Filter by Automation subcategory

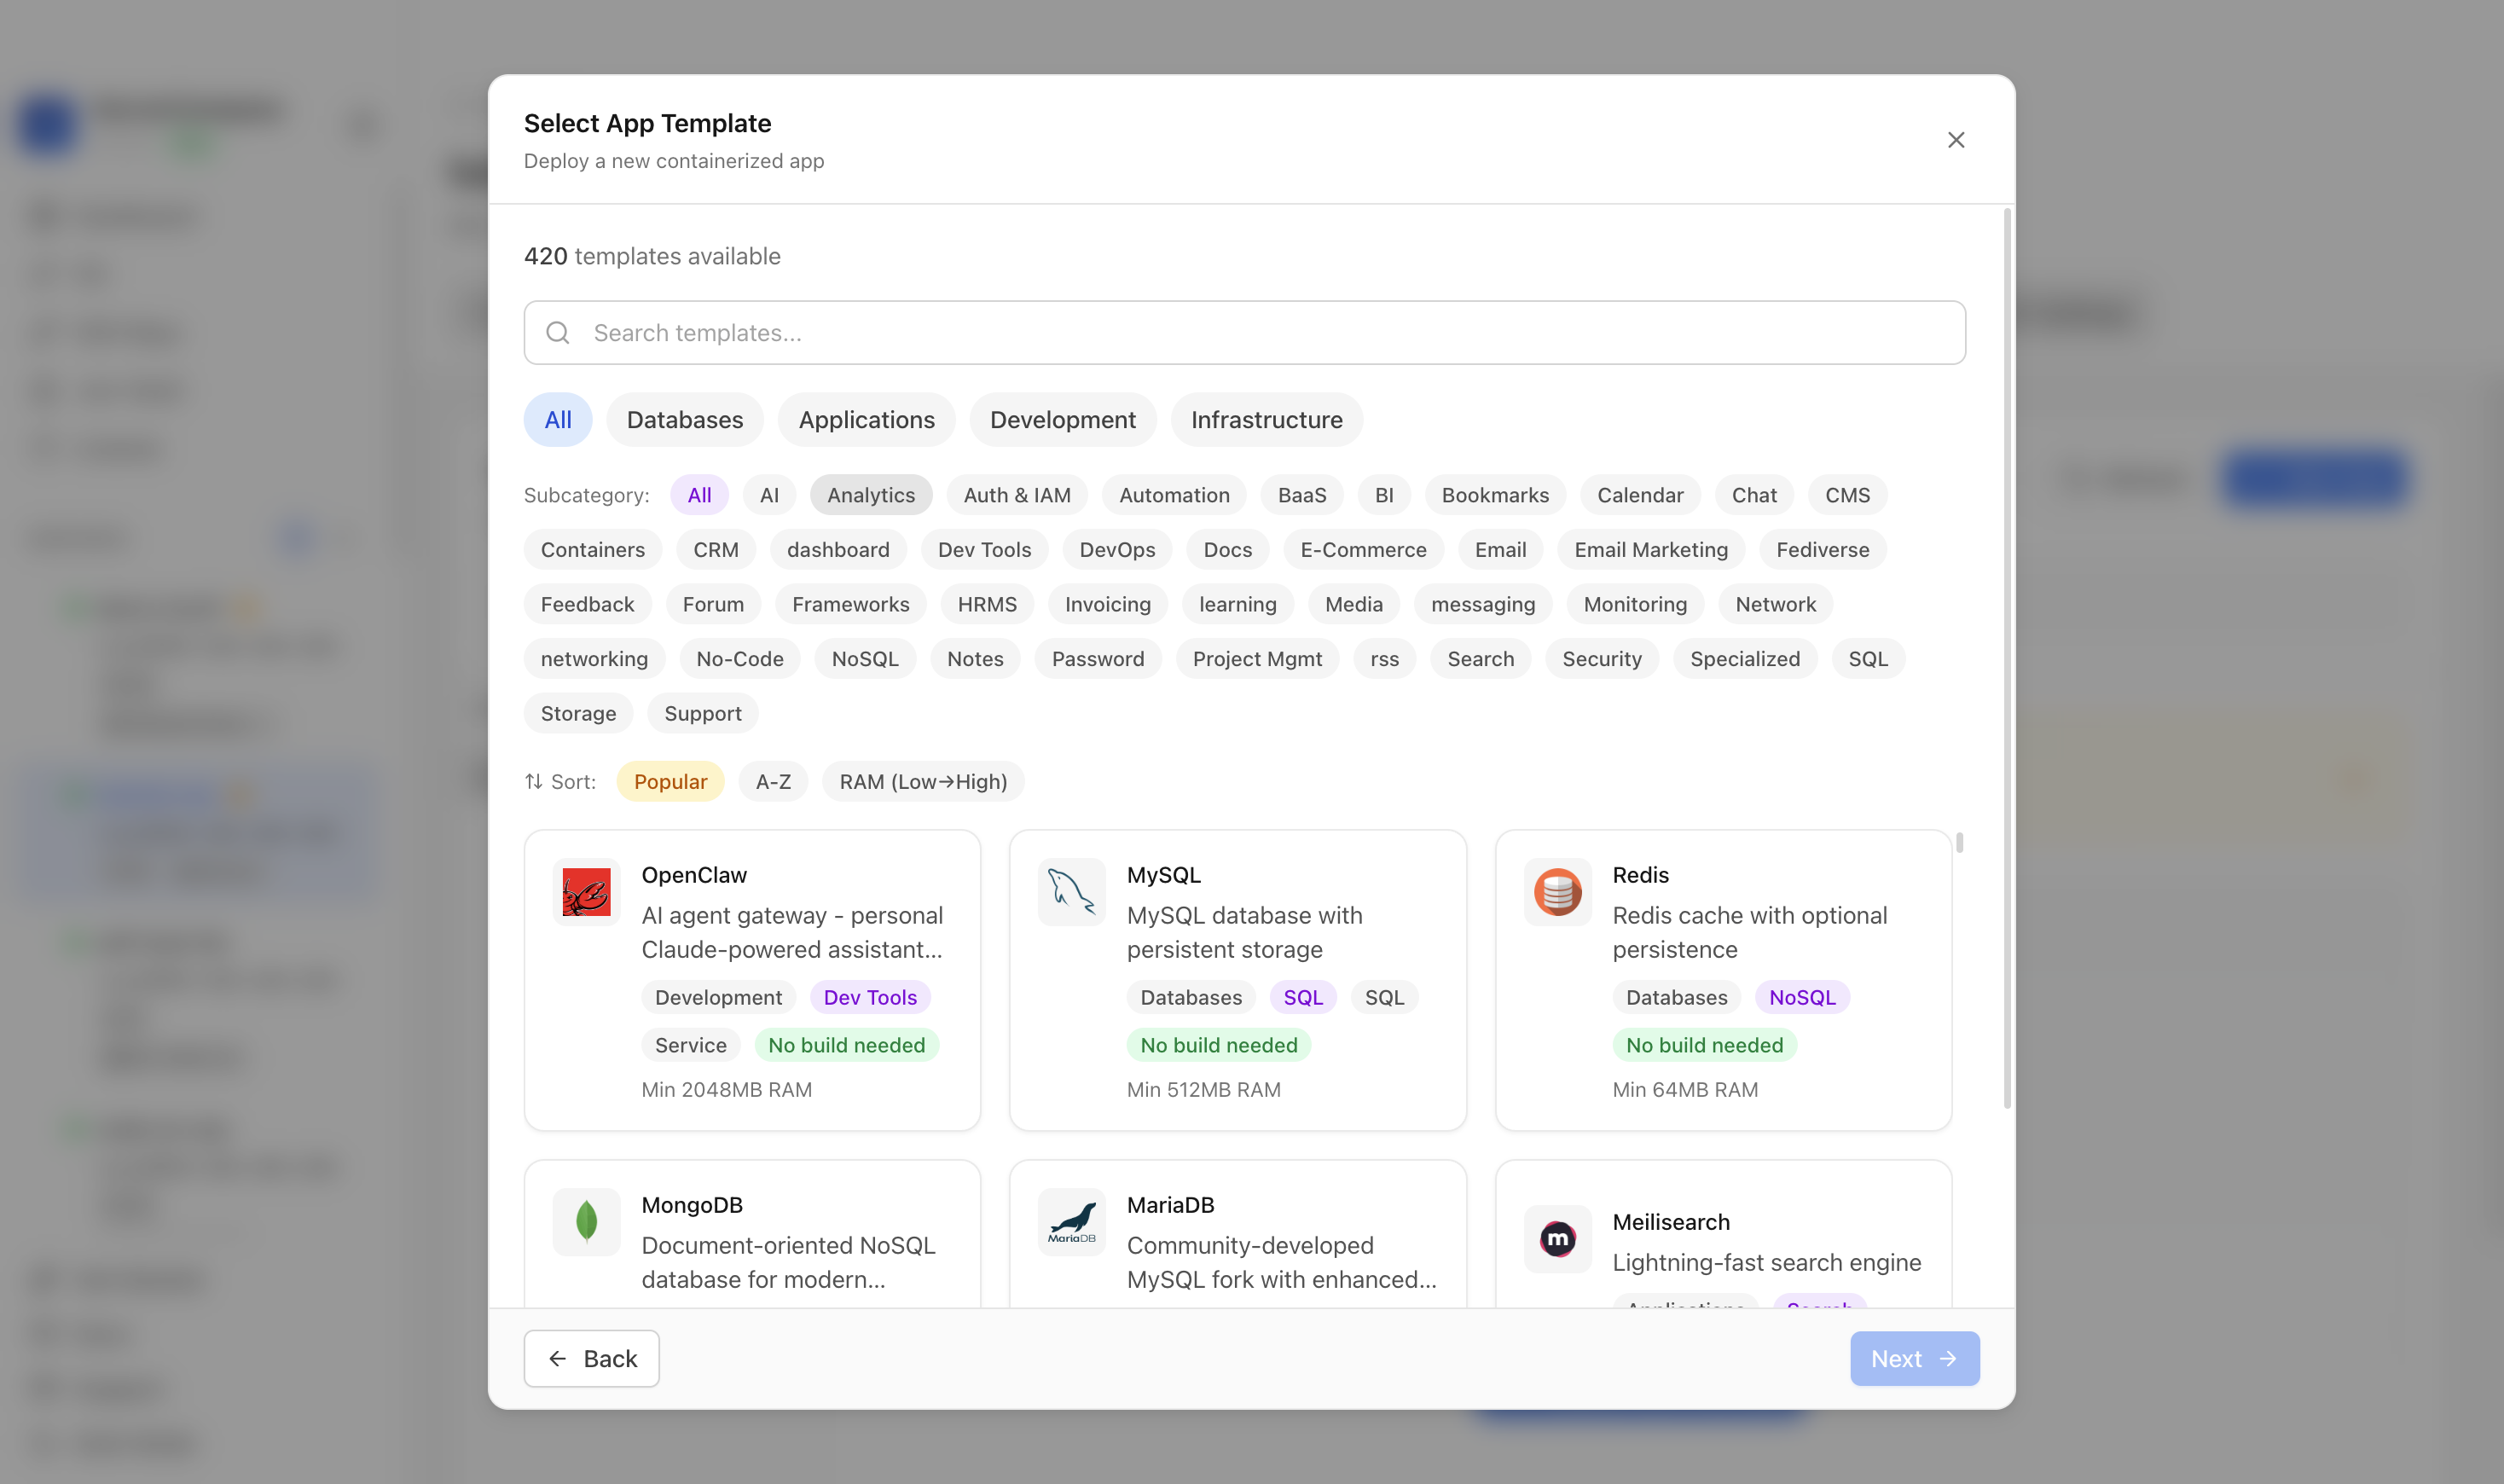[x=1174, y=495]
